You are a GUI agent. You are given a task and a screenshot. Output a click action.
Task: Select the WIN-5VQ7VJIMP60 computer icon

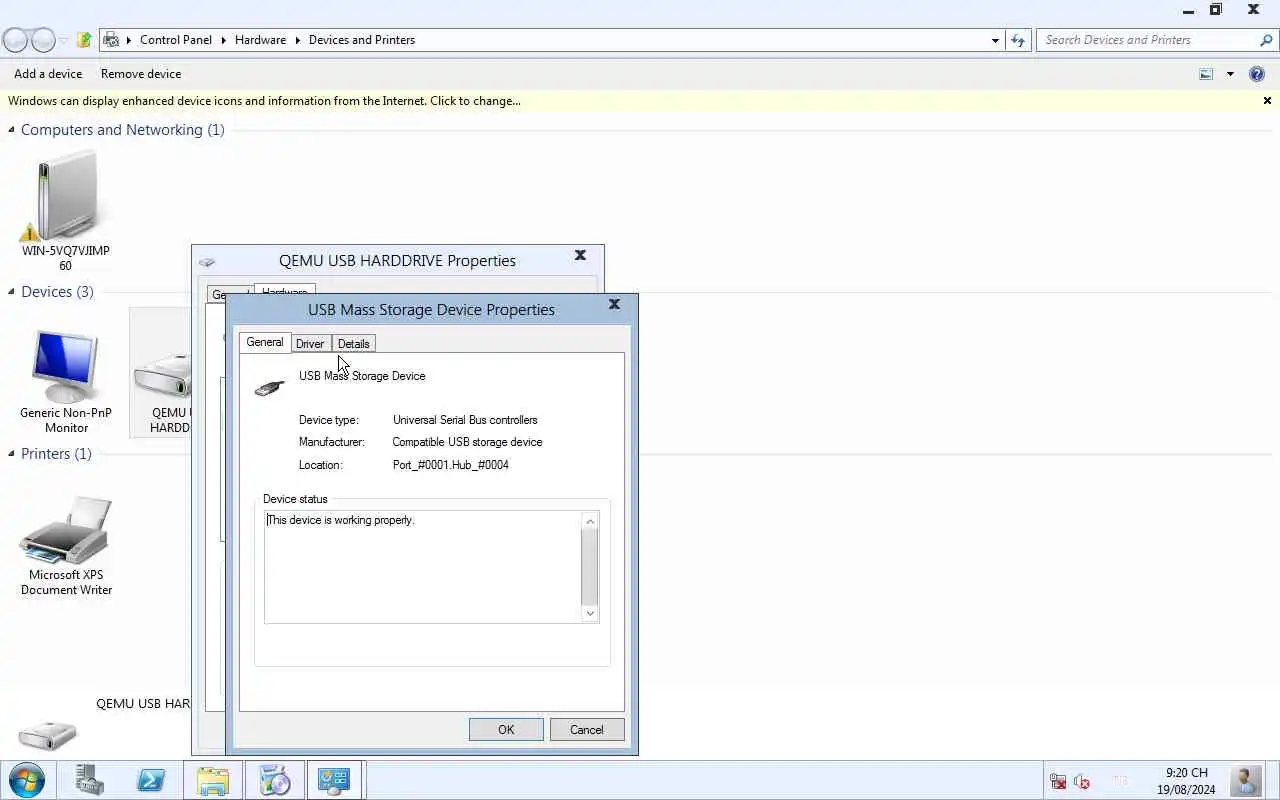(x=66, y=211)
